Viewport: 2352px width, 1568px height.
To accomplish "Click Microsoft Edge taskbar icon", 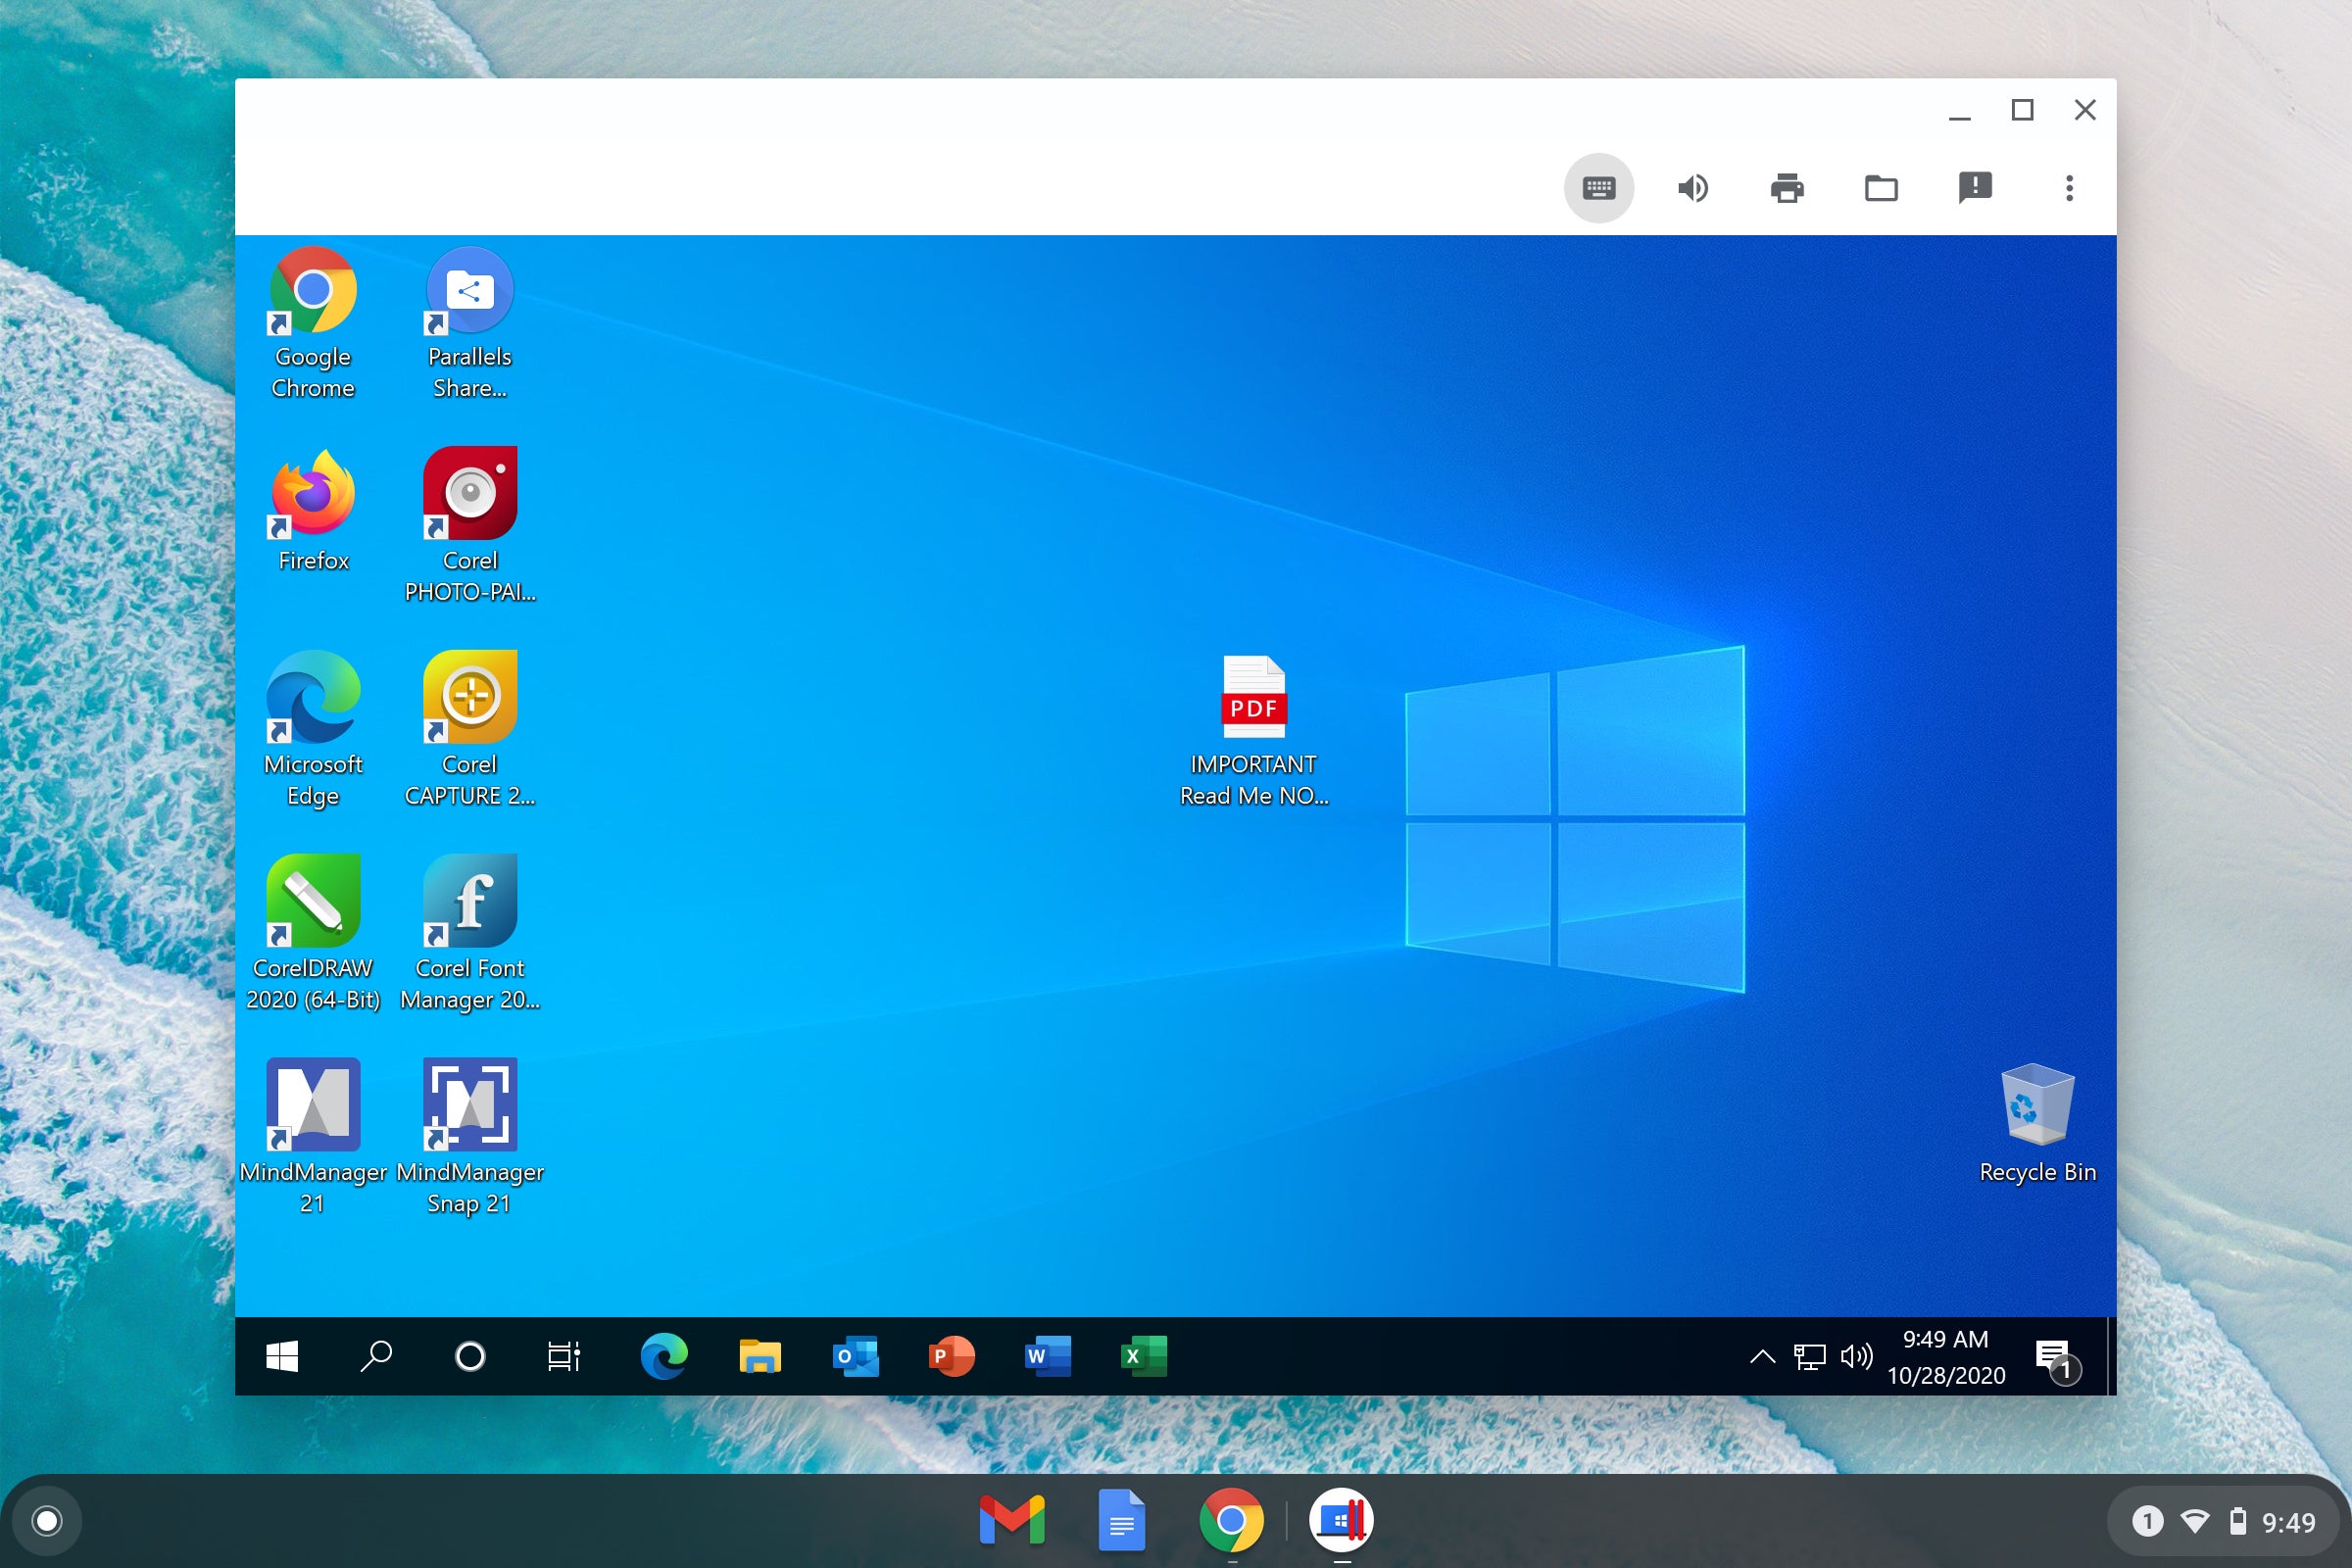I will tap(665, 1356).
